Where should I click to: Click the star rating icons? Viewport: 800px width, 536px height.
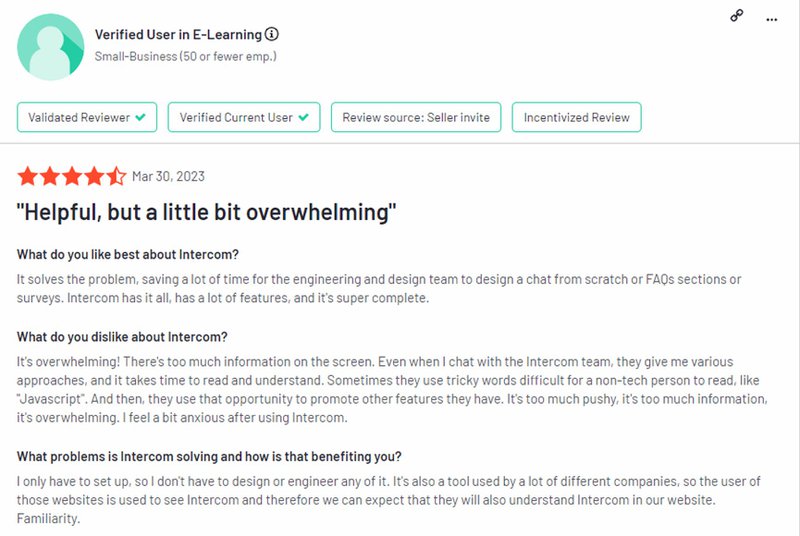click(x=71, y=177)
